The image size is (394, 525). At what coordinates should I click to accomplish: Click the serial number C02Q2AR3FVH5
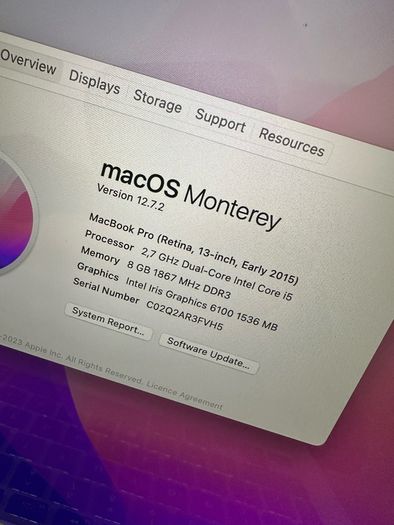click(x=184, y=316)
